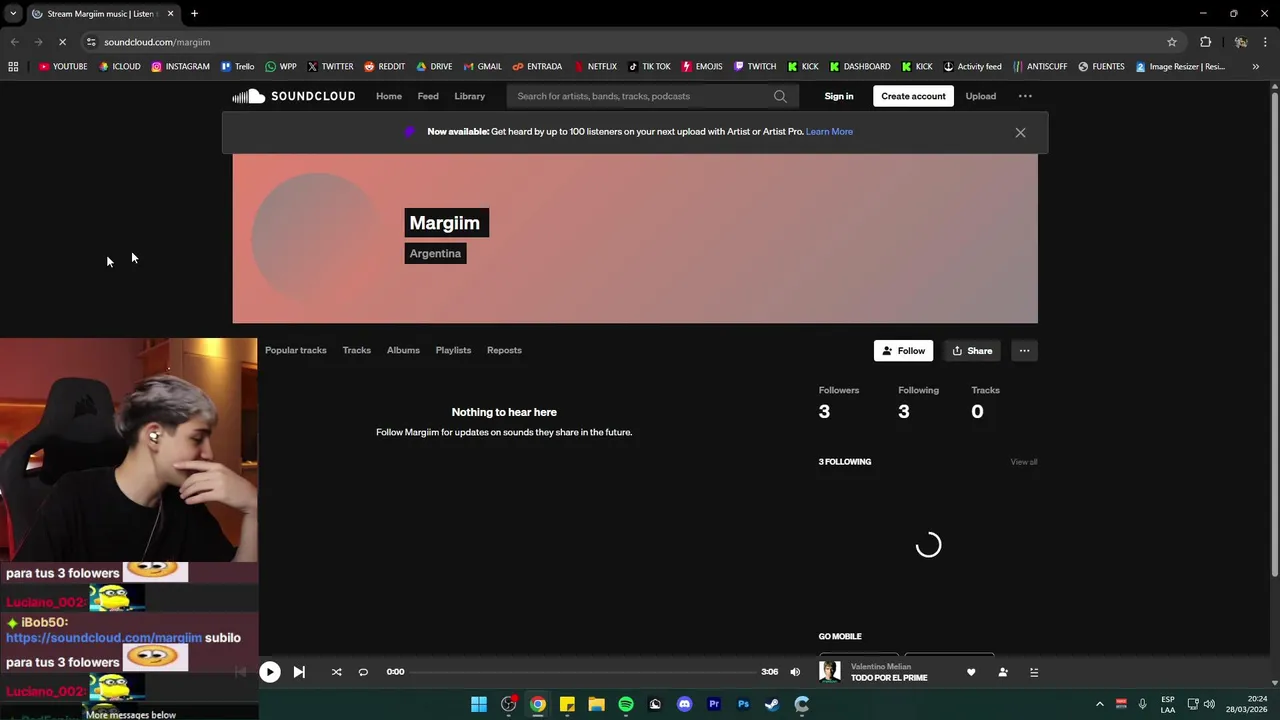Switch to the Albums tab
The height and width of the screenshot is (720, 1280).
[403, 350]
